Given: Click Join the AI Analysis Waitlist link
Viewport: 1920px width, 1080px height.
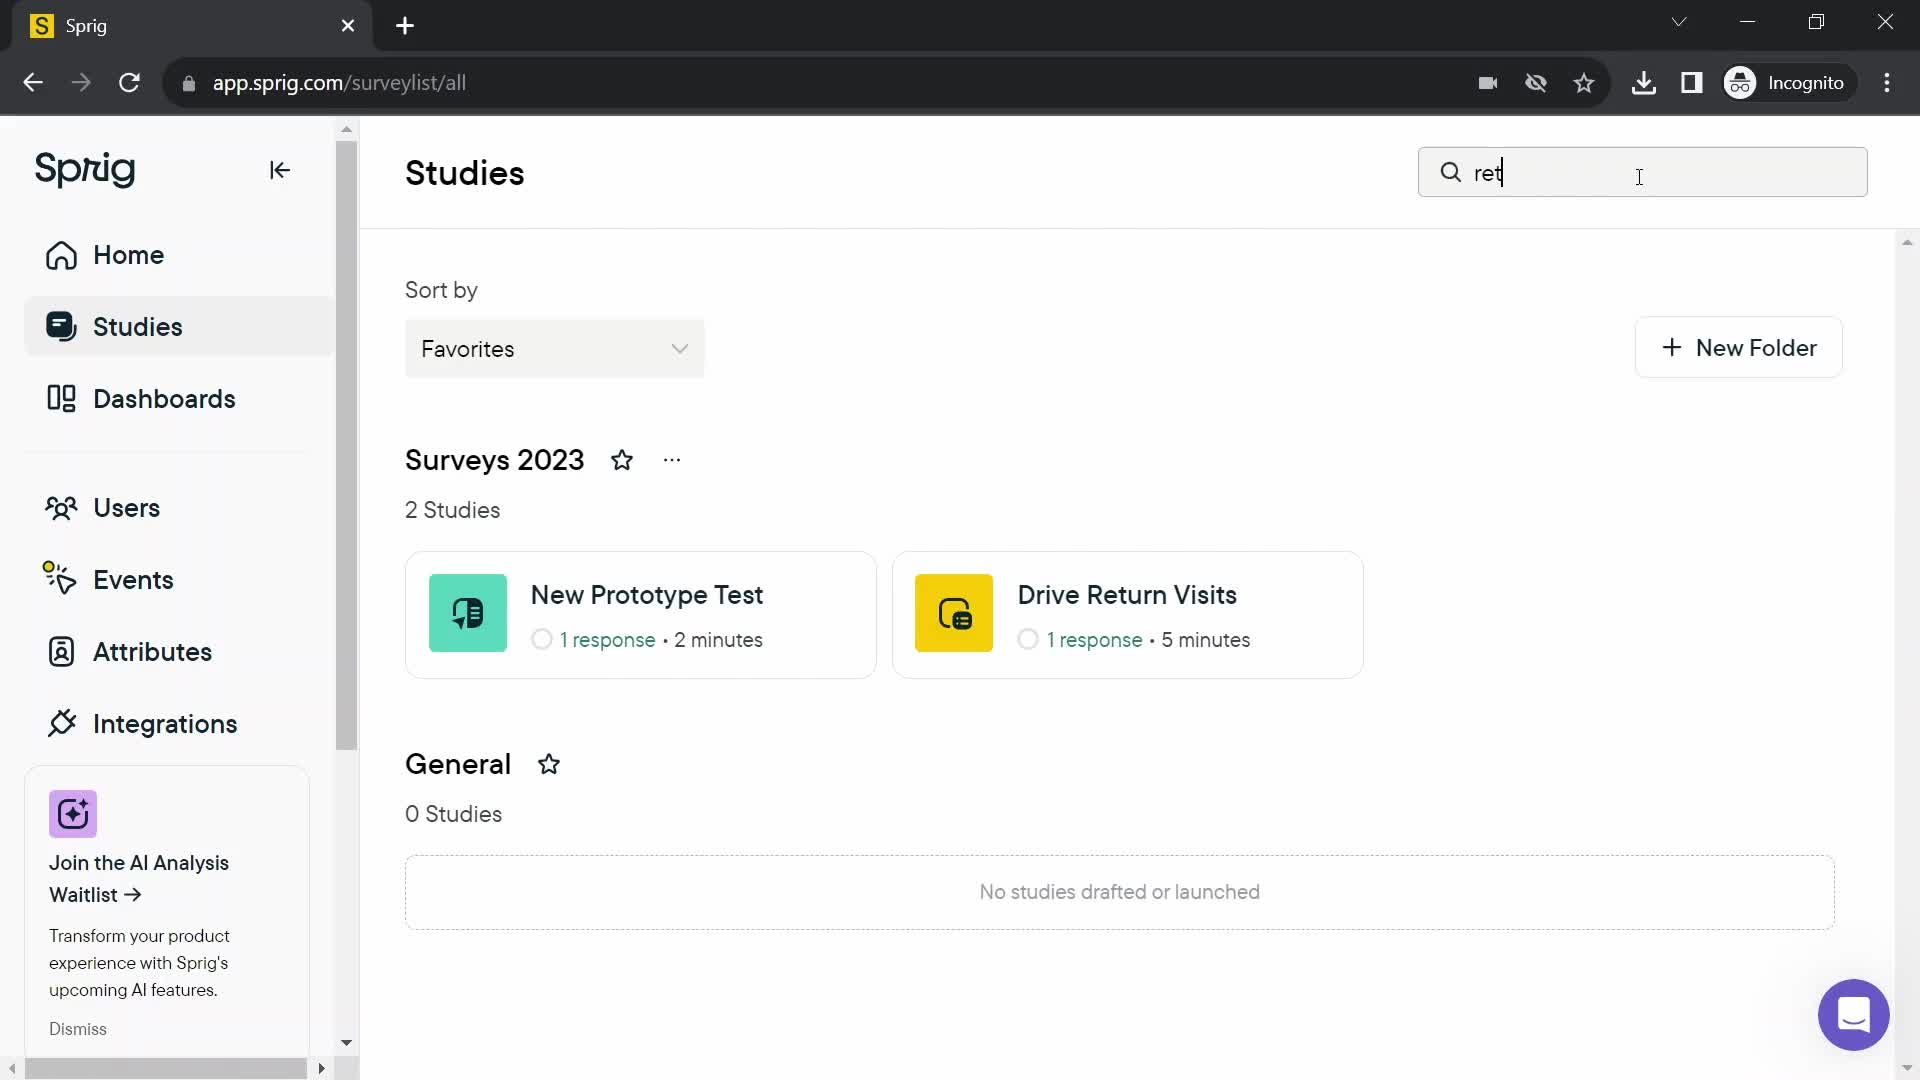Looking at the screenshot, I should point(140,878).
